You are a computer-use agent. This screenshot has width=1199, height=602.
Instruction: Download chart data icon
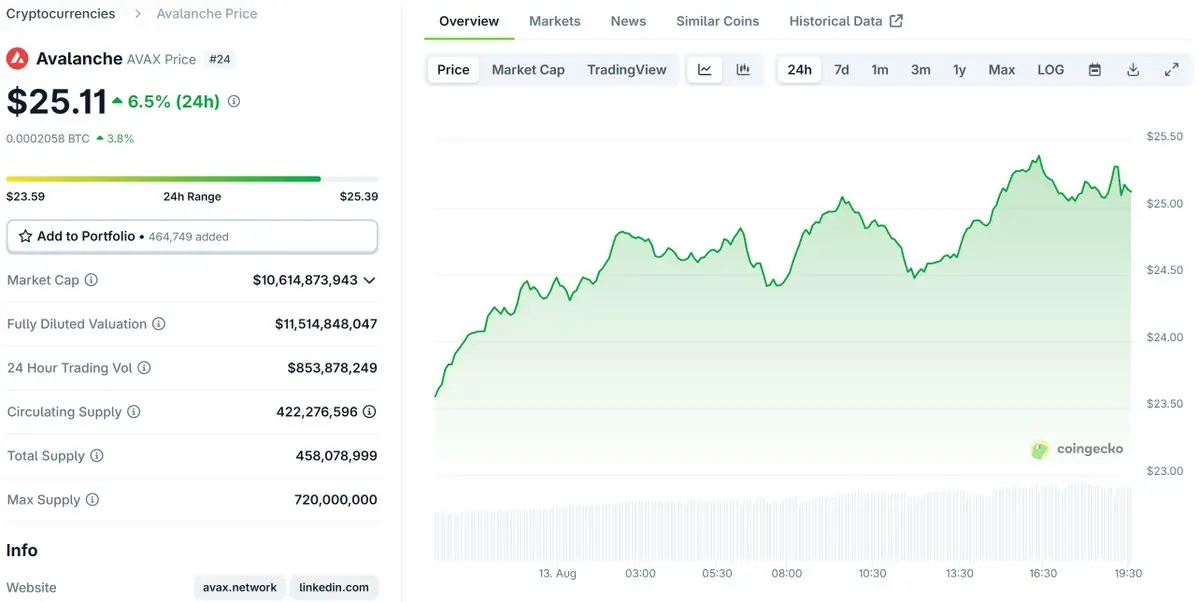pos(1133,70)
